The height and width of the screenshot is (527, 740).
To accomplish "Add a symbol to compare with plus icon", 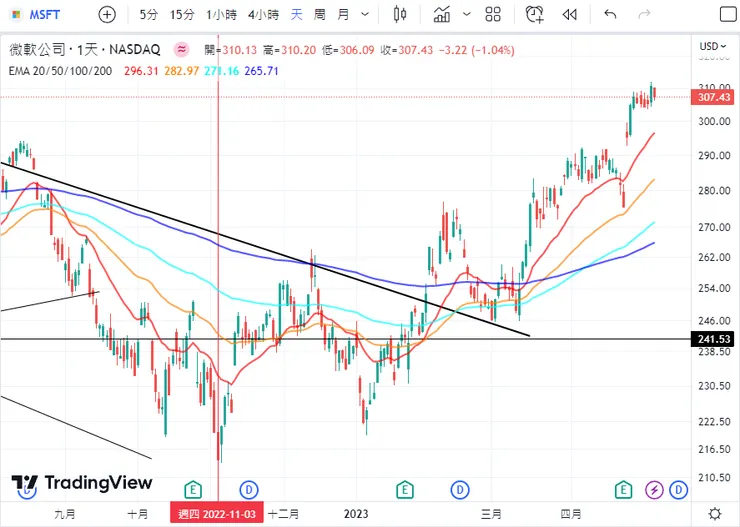I will tap(107, 15).
